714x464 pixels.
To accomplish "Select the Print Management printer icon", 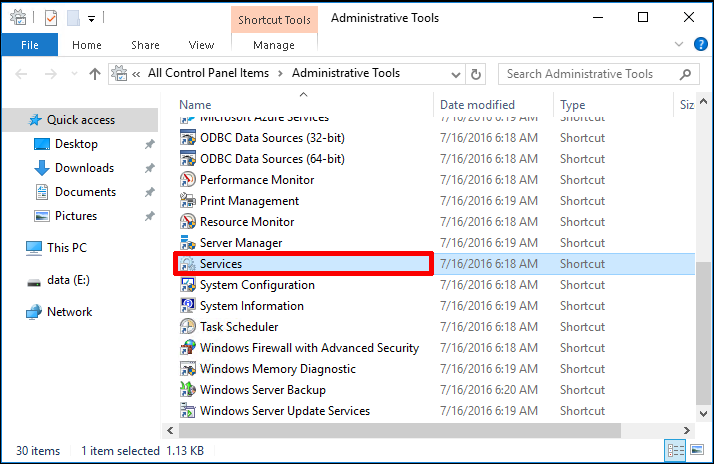I will (188, 200).
